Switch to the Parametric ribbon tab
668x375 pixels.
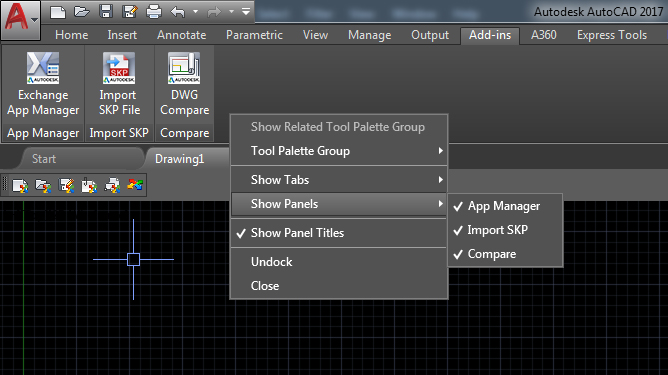coord(254,35)
